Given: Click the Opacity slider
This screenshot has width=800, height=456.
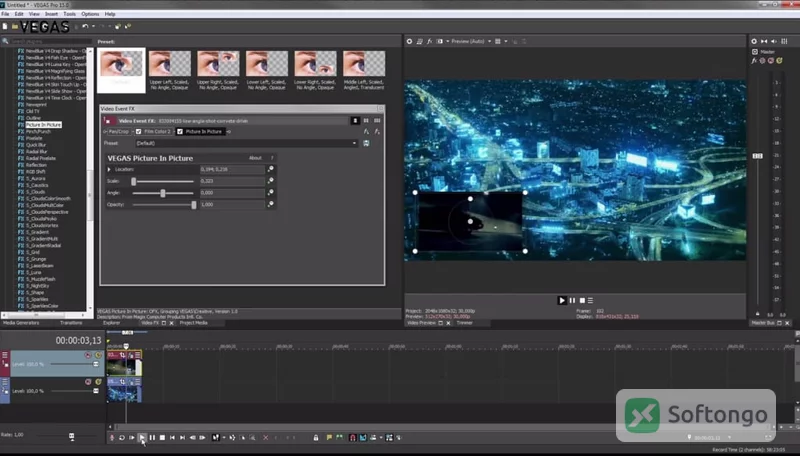Looking at the screenshot, I should 163,205.
